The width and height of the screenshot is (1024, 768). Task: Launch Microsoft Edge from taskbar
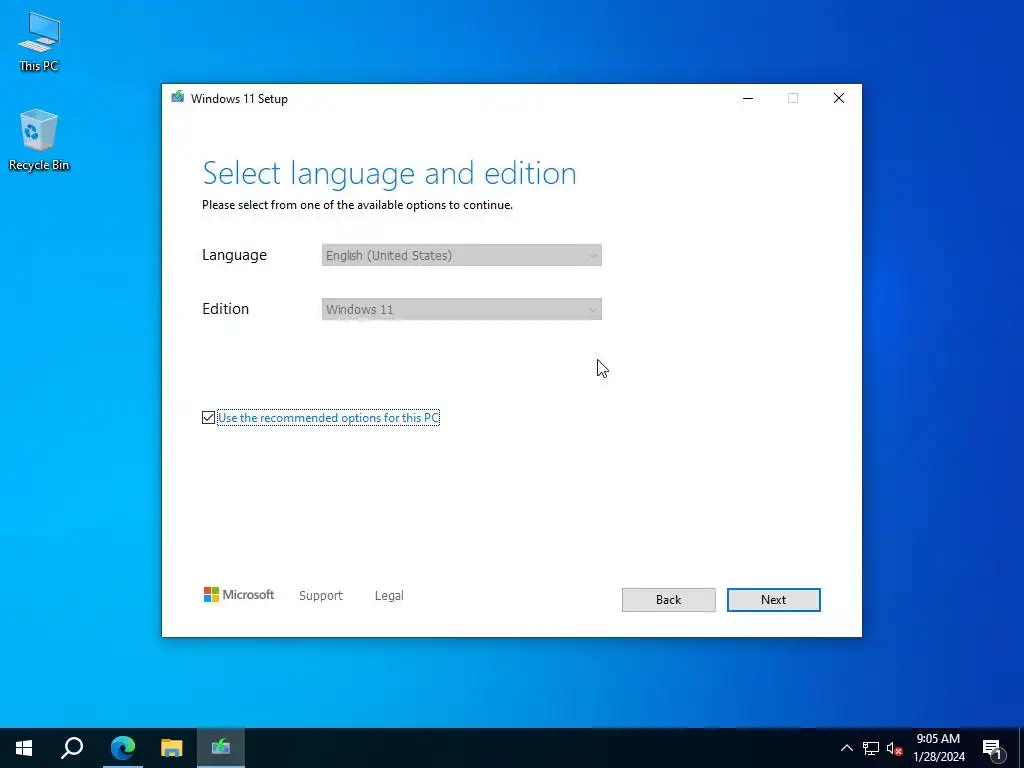click(x=122, y=748)
